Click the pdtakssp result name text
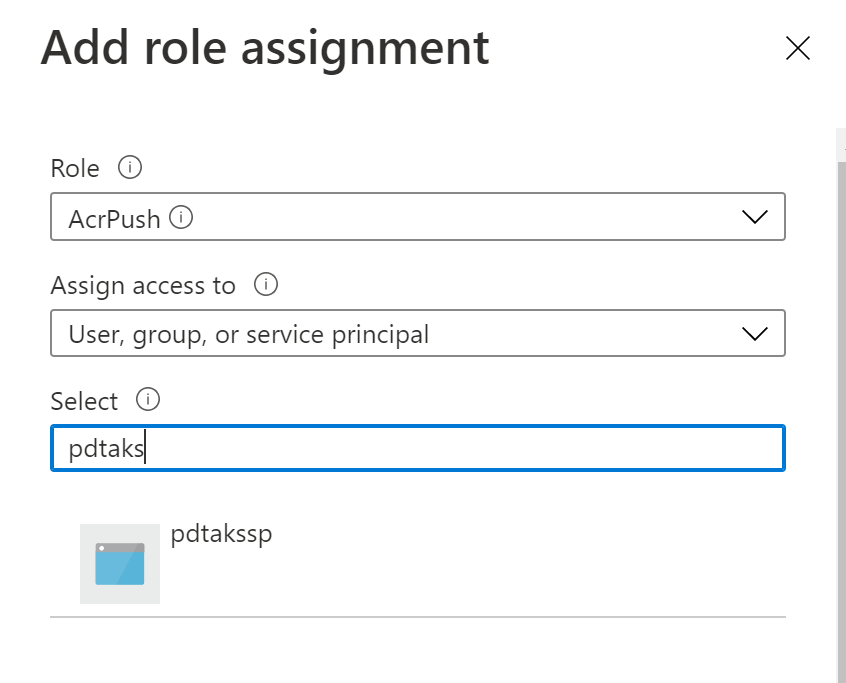The width and height of the screenshot is (846, 683). (x=221, y=534)
